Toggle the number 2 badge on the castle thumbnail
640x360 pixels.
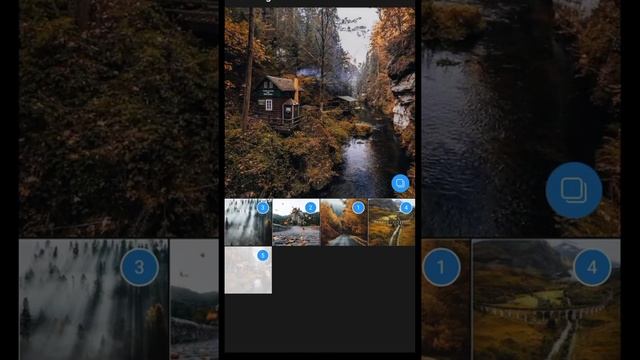(x=311, y=208)
